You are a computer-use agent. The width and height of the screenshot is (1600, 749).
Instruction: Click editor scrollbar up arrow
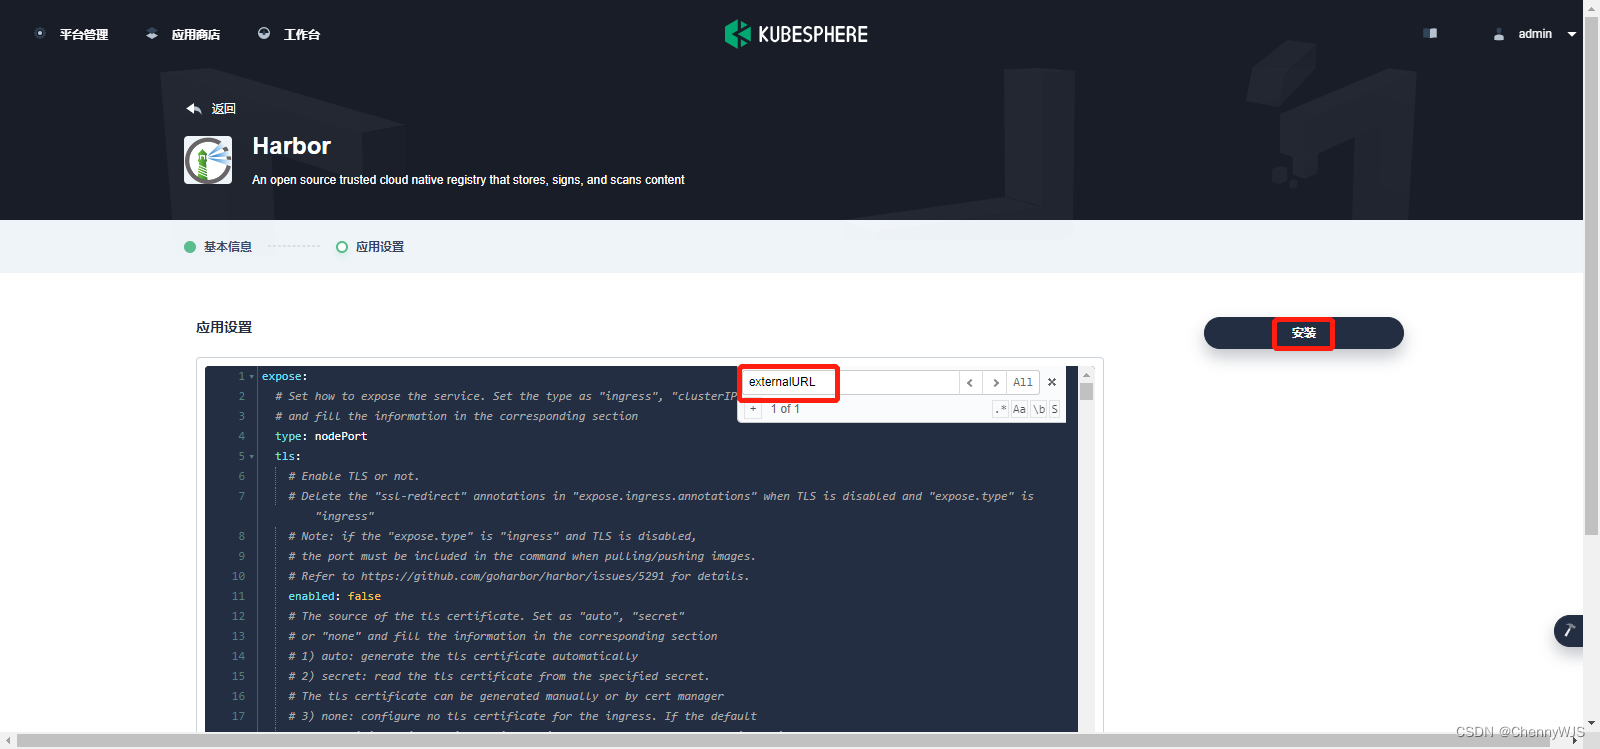(x=1086, y=375)
